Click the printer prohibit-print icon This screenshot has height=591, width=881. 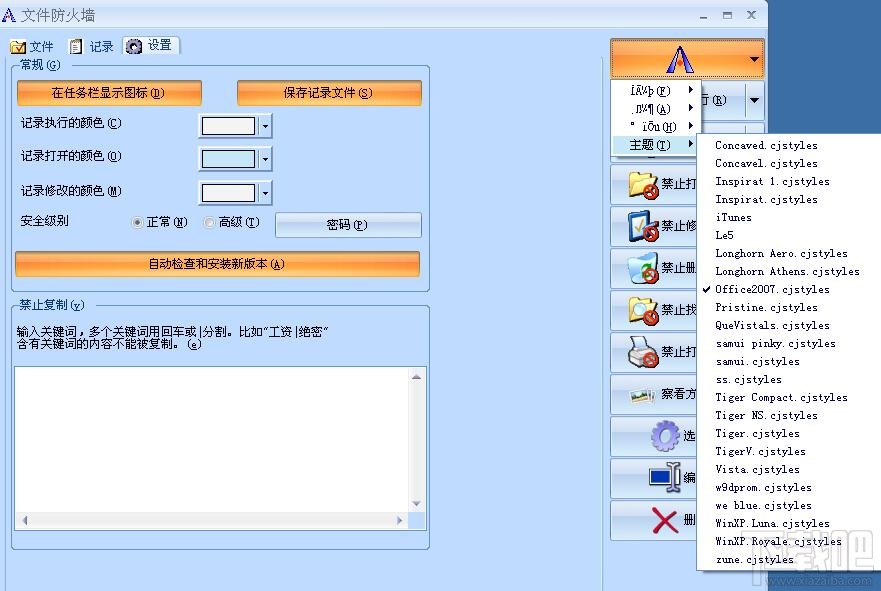643,352
